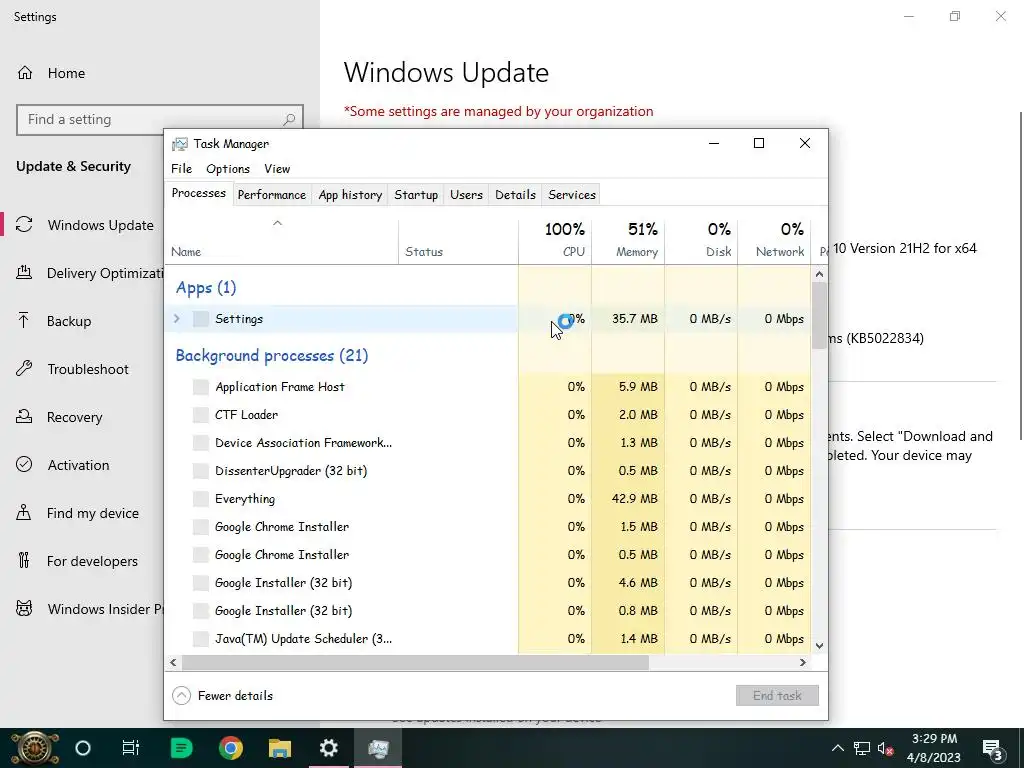Click 42.9 MB memory value for Everything
The height and width of the screenshot is (768, 1024).
tap(634, 499)
